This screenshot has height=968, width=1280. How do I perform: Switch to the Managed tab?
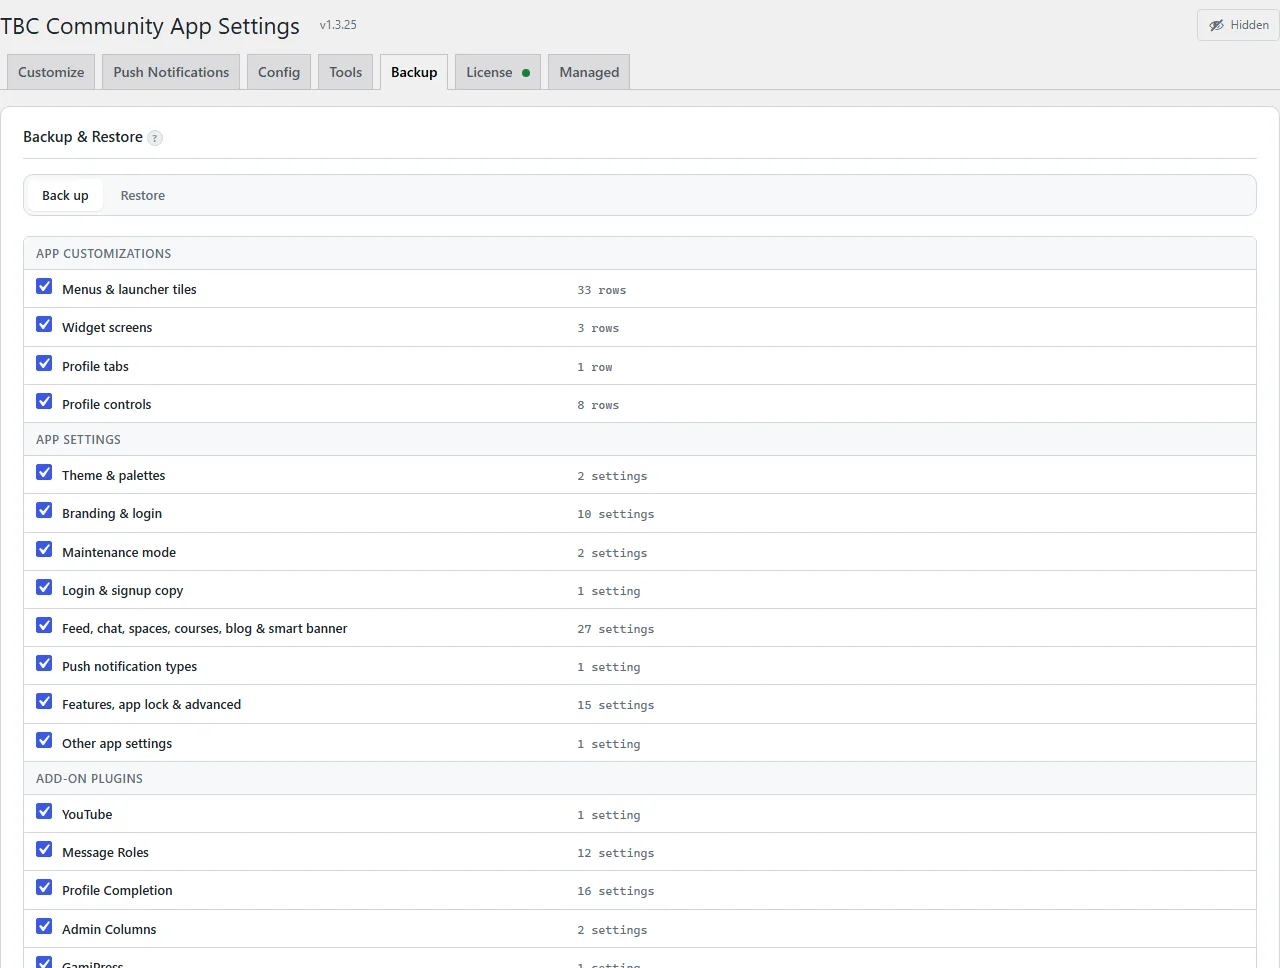click(x=589, y=72)
